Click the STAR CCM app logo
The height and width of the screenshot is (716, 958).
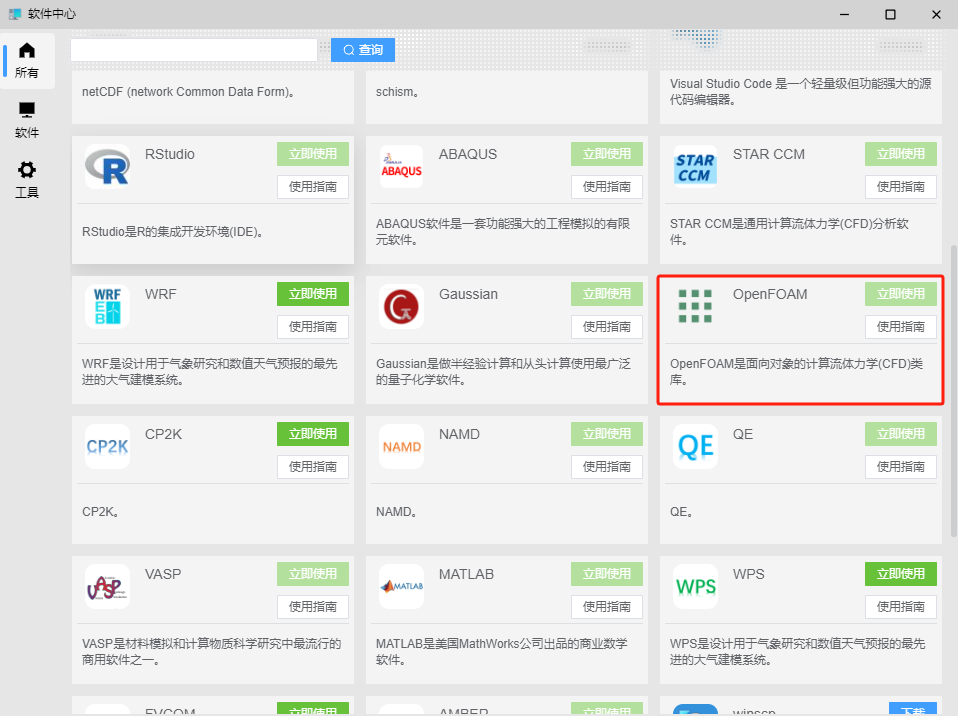695,166
